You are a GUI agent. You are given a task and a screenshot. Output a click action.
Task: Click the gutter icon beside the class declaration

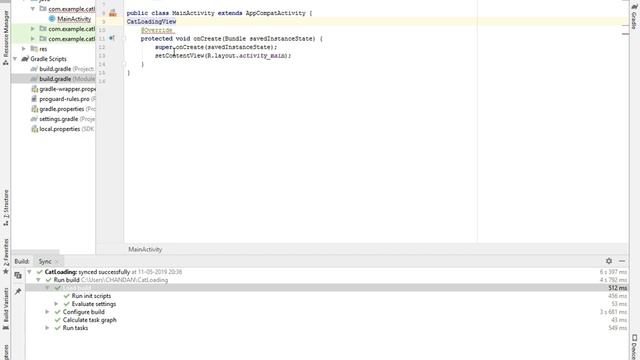click(113, 13)
